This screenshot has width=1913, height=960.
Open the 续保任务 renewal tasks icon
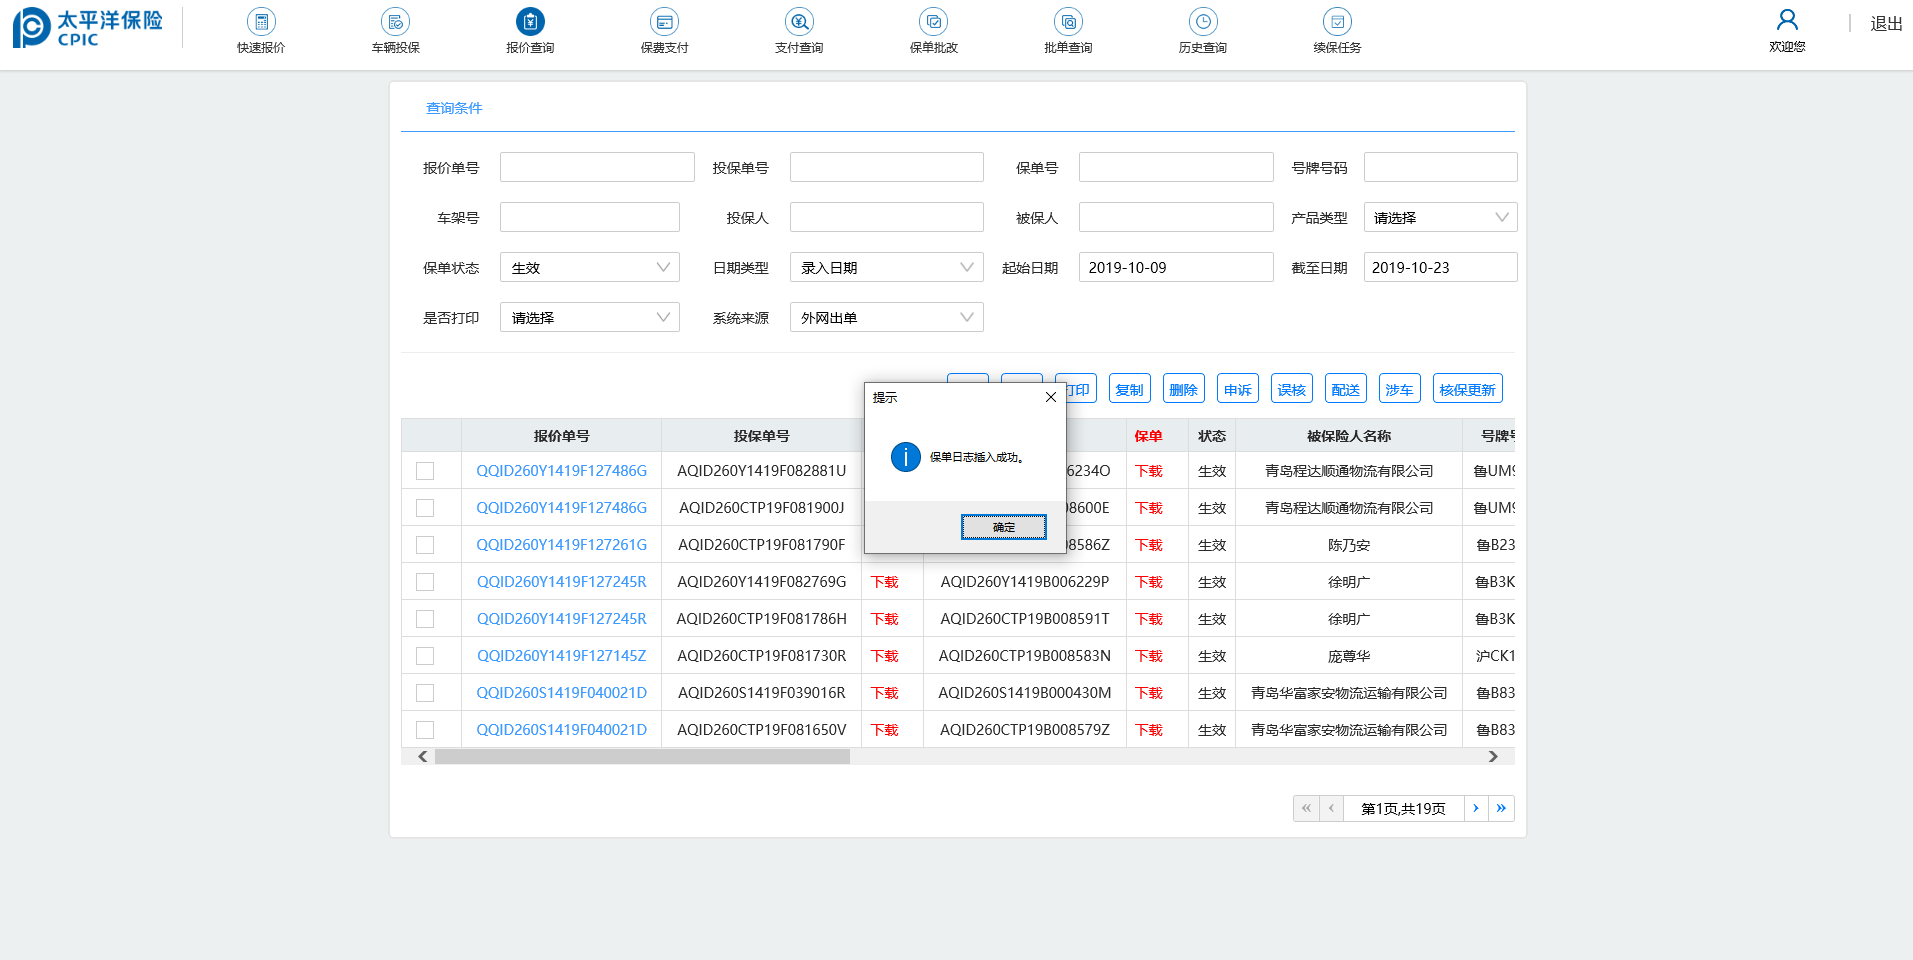1337,22
